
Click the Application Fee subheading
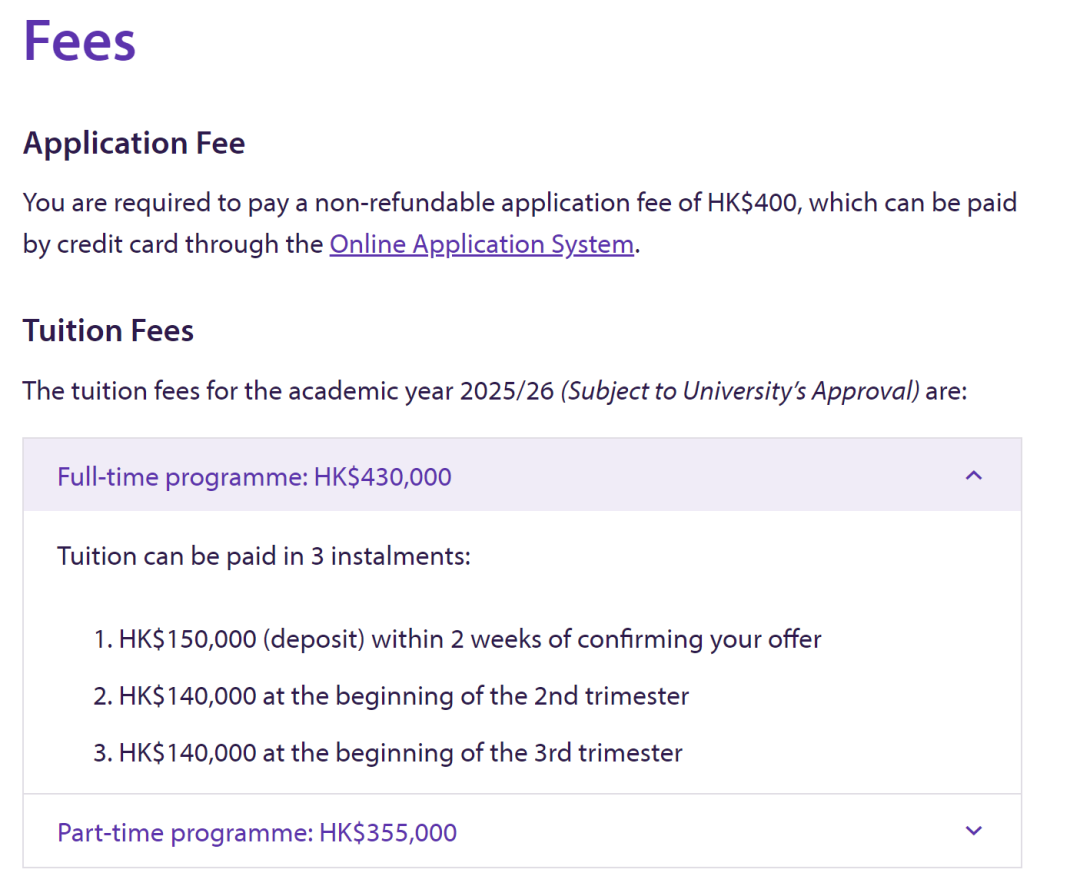(x=134, y=143)
